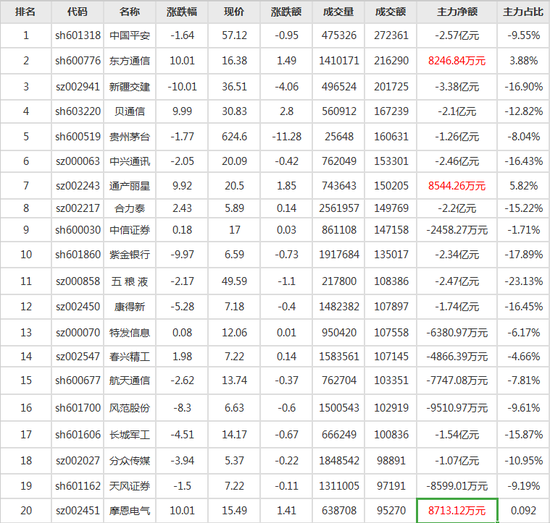
Task: Select stock name 中兴通讯
Action: click(x=129, y=161)
